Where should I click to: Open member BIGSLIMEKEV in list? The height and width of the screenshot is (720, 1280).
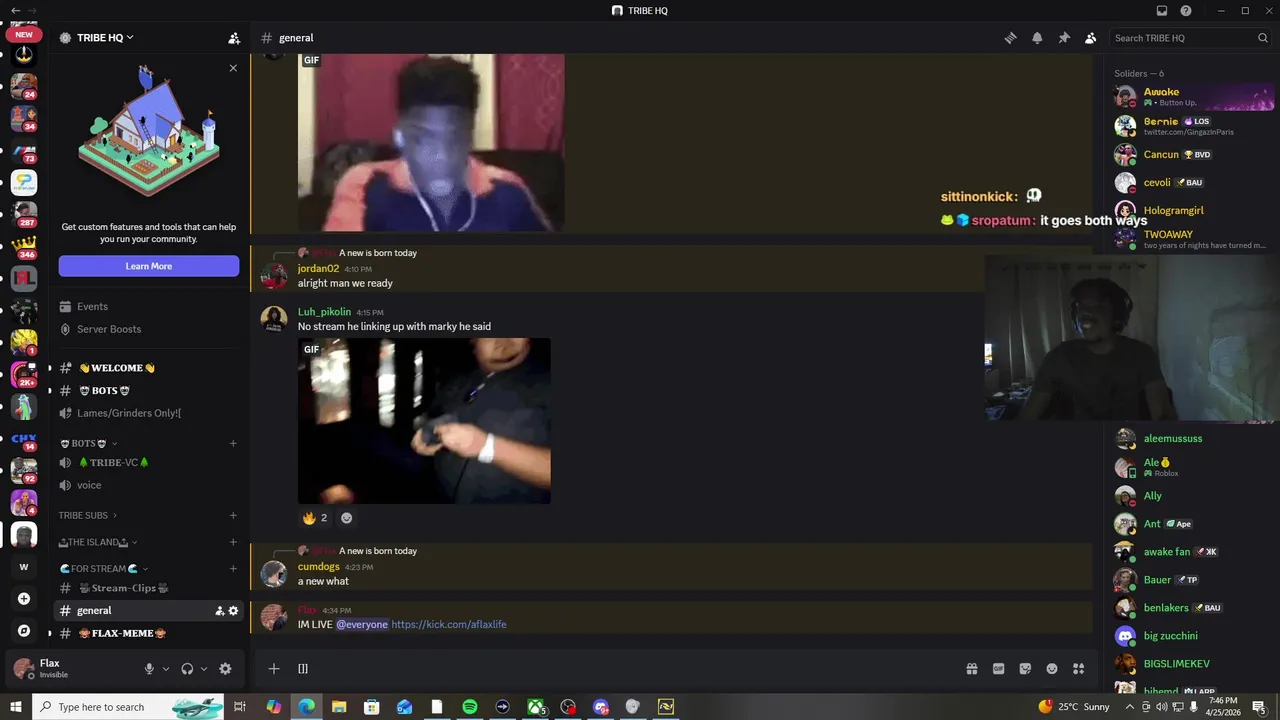1194,664
